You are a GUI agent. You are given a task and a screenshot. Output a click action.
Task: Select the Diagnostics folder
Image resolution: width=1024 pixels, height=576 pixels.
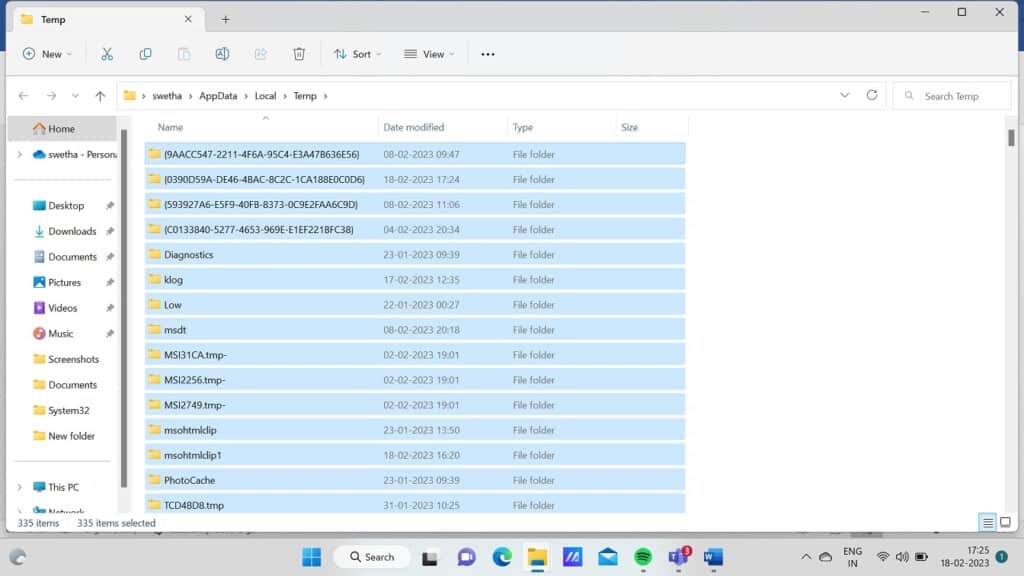click(188, 255)
